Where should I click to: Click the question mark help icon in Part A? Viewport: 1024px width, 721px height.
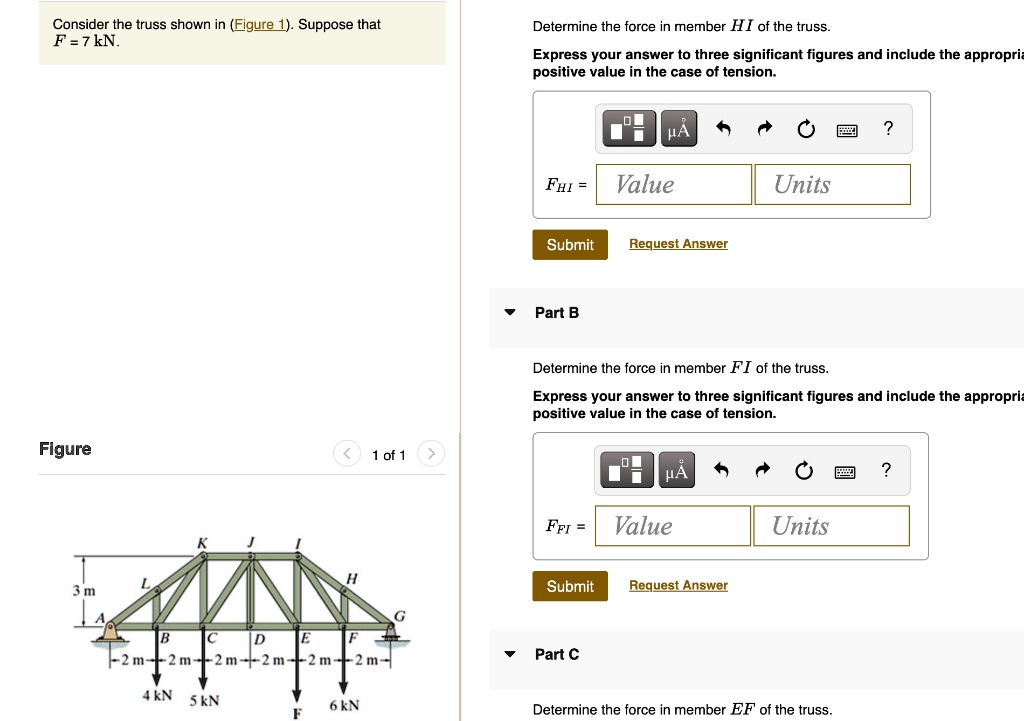tap(887, 128)
